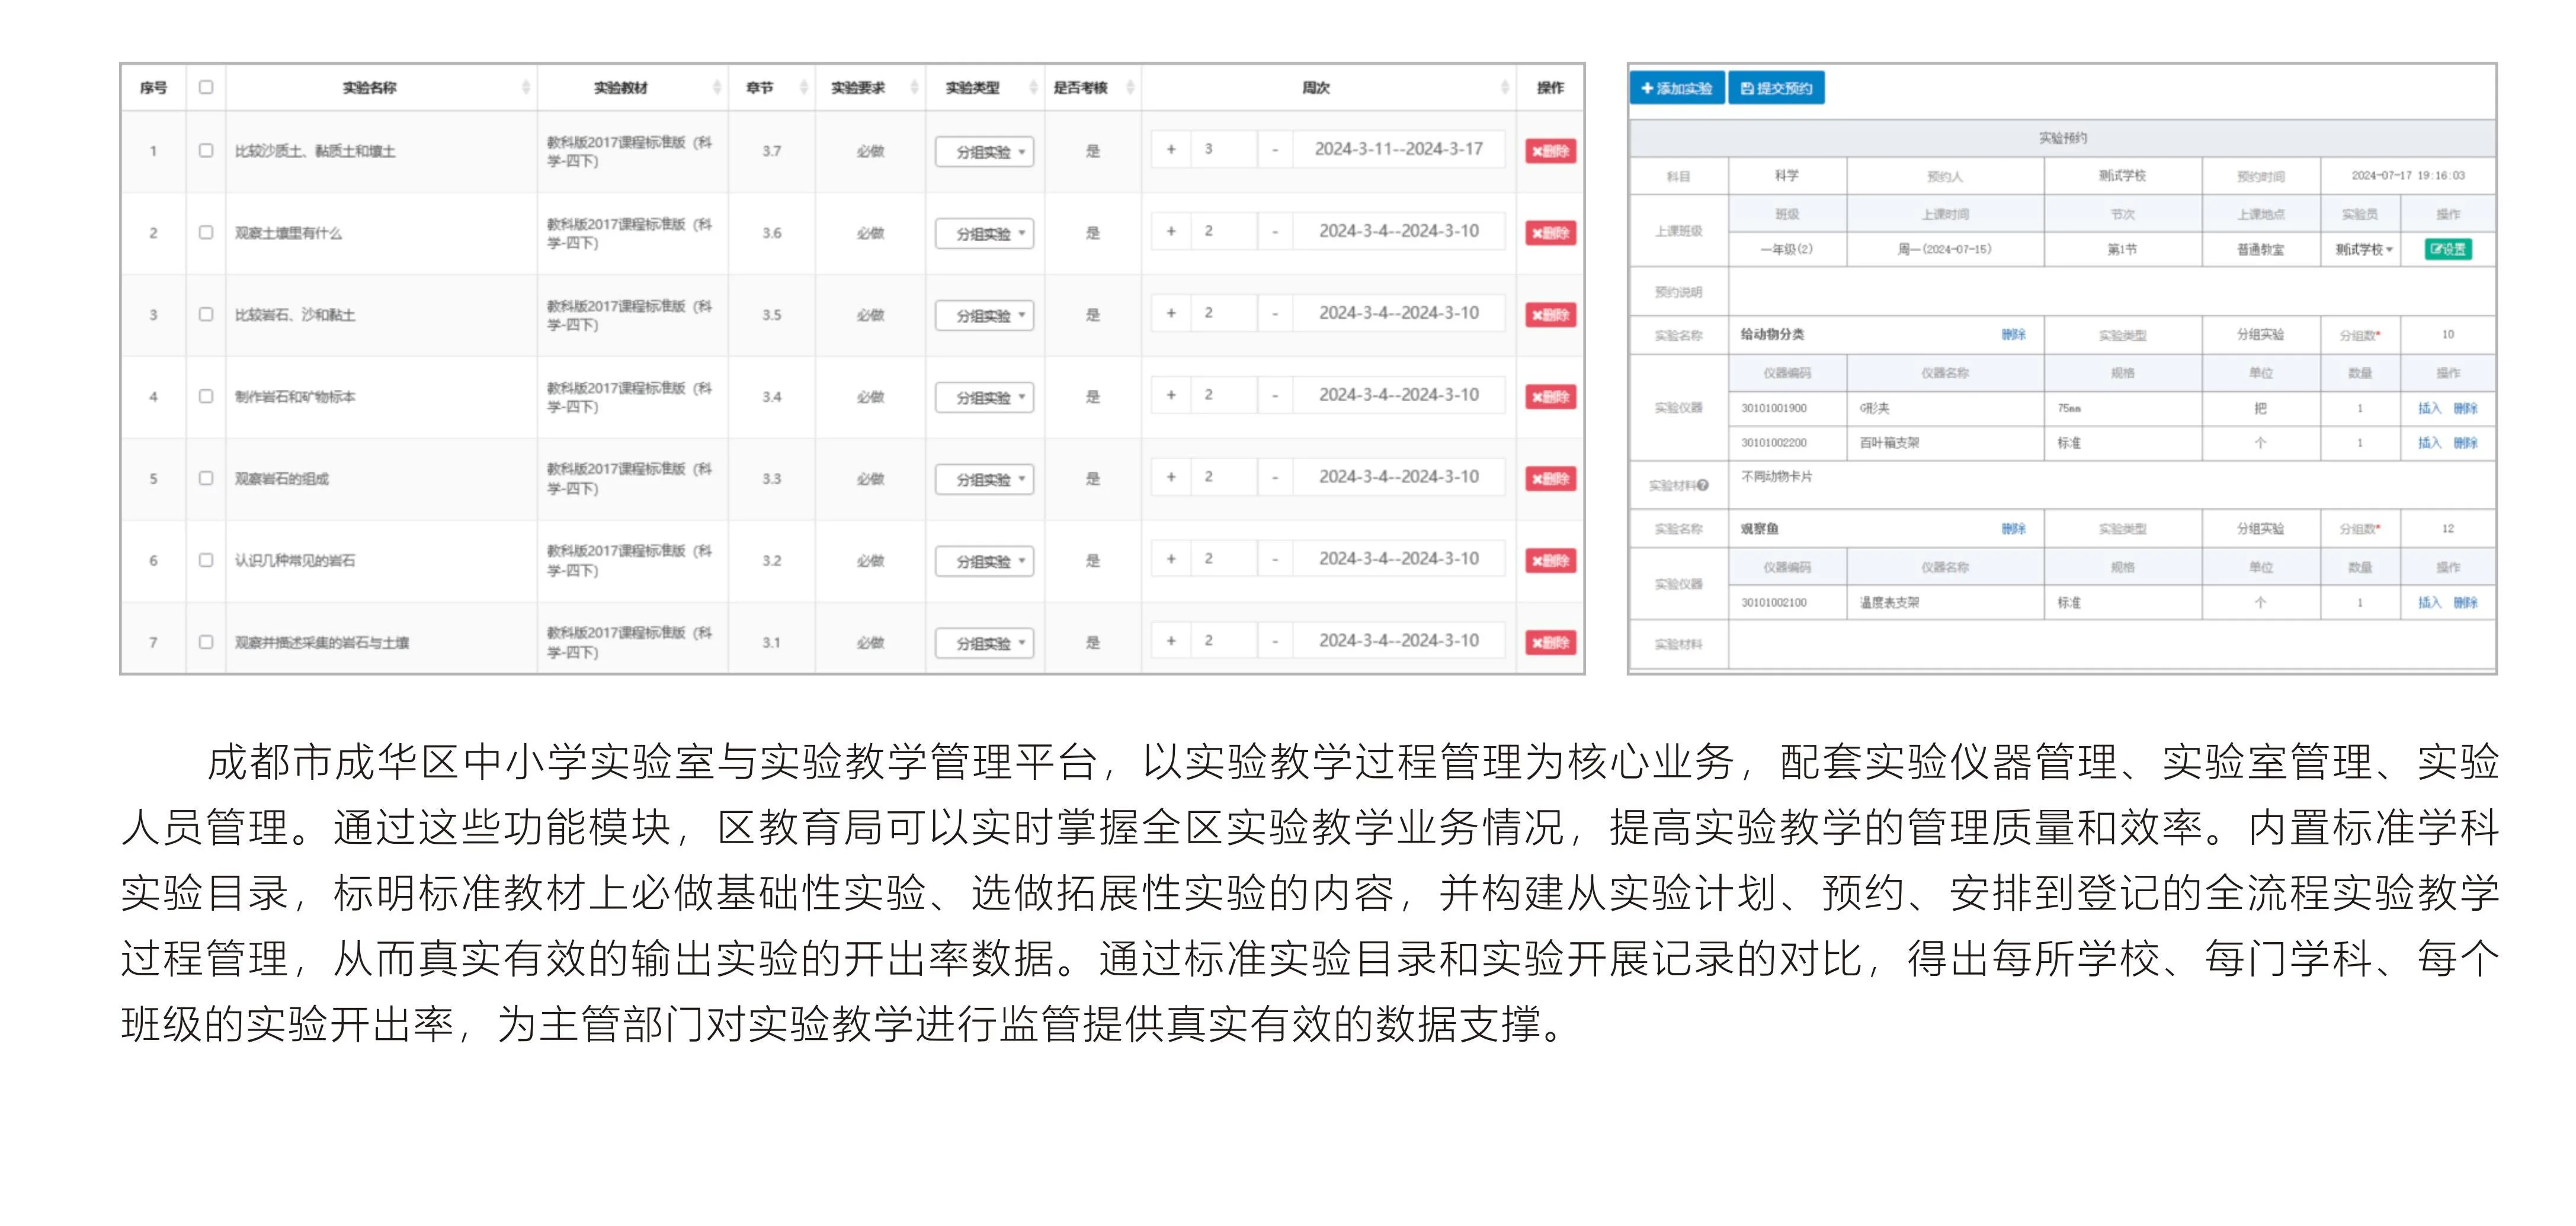Image resolution: width=2576 pixels, height=1226 pixels.
Task: Sort by 周次 column sort arrows
Action: pos(1504,88)
